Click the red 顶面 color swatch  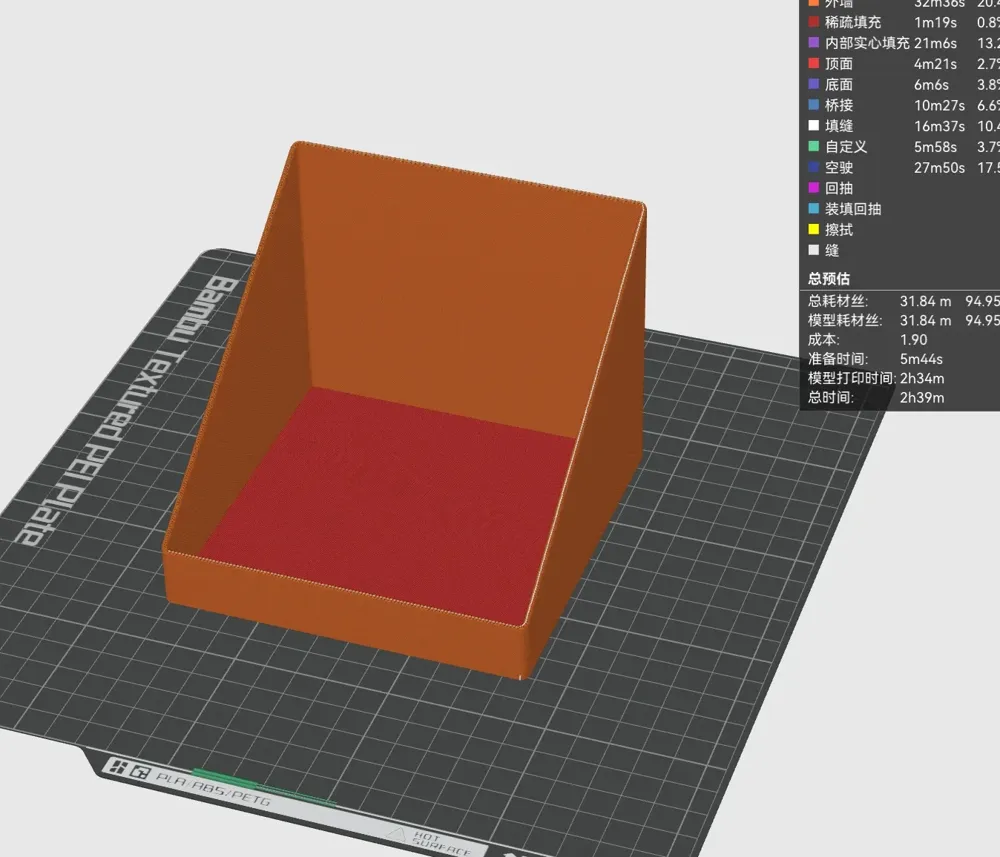click(x=814, y=63)
